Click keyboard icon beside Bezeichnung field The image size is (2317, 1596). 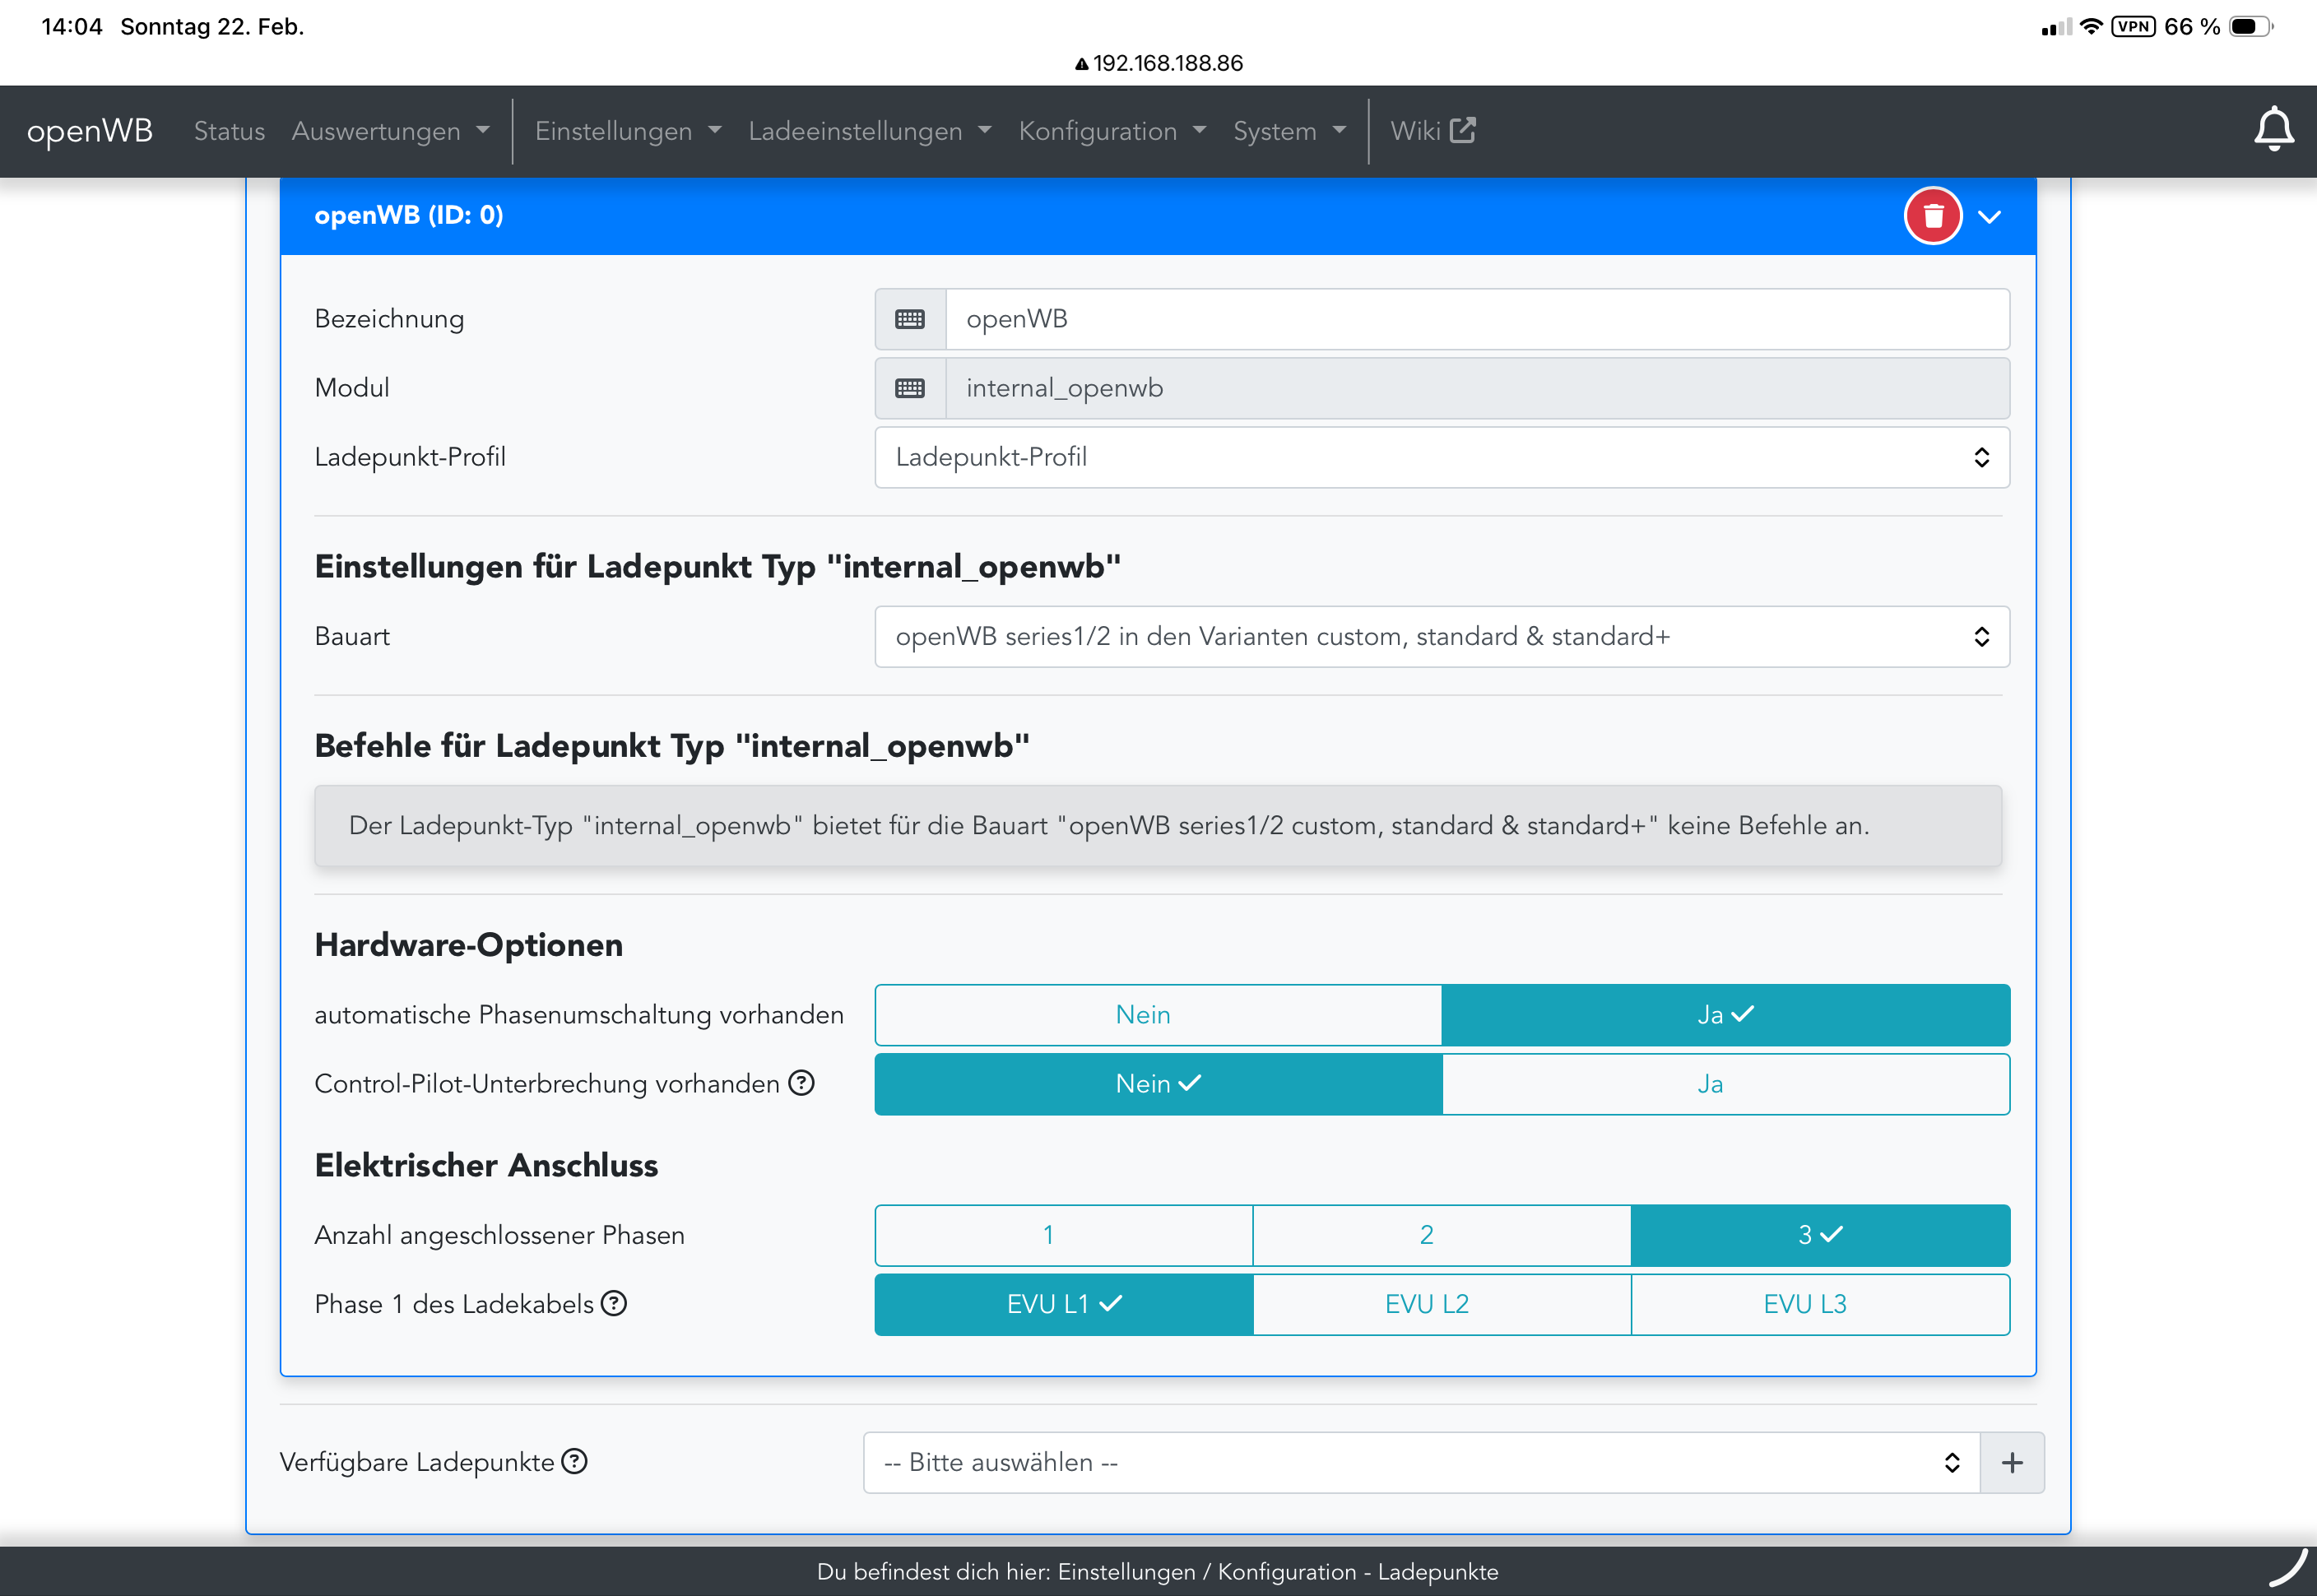click(x=909, y=319)
